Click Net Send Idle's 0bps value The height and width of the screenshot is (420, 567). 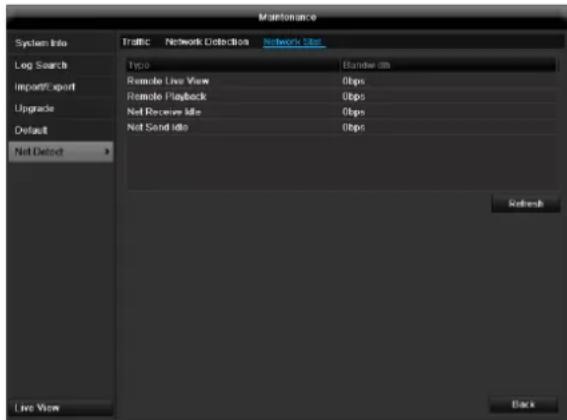(x=353, y=127)
